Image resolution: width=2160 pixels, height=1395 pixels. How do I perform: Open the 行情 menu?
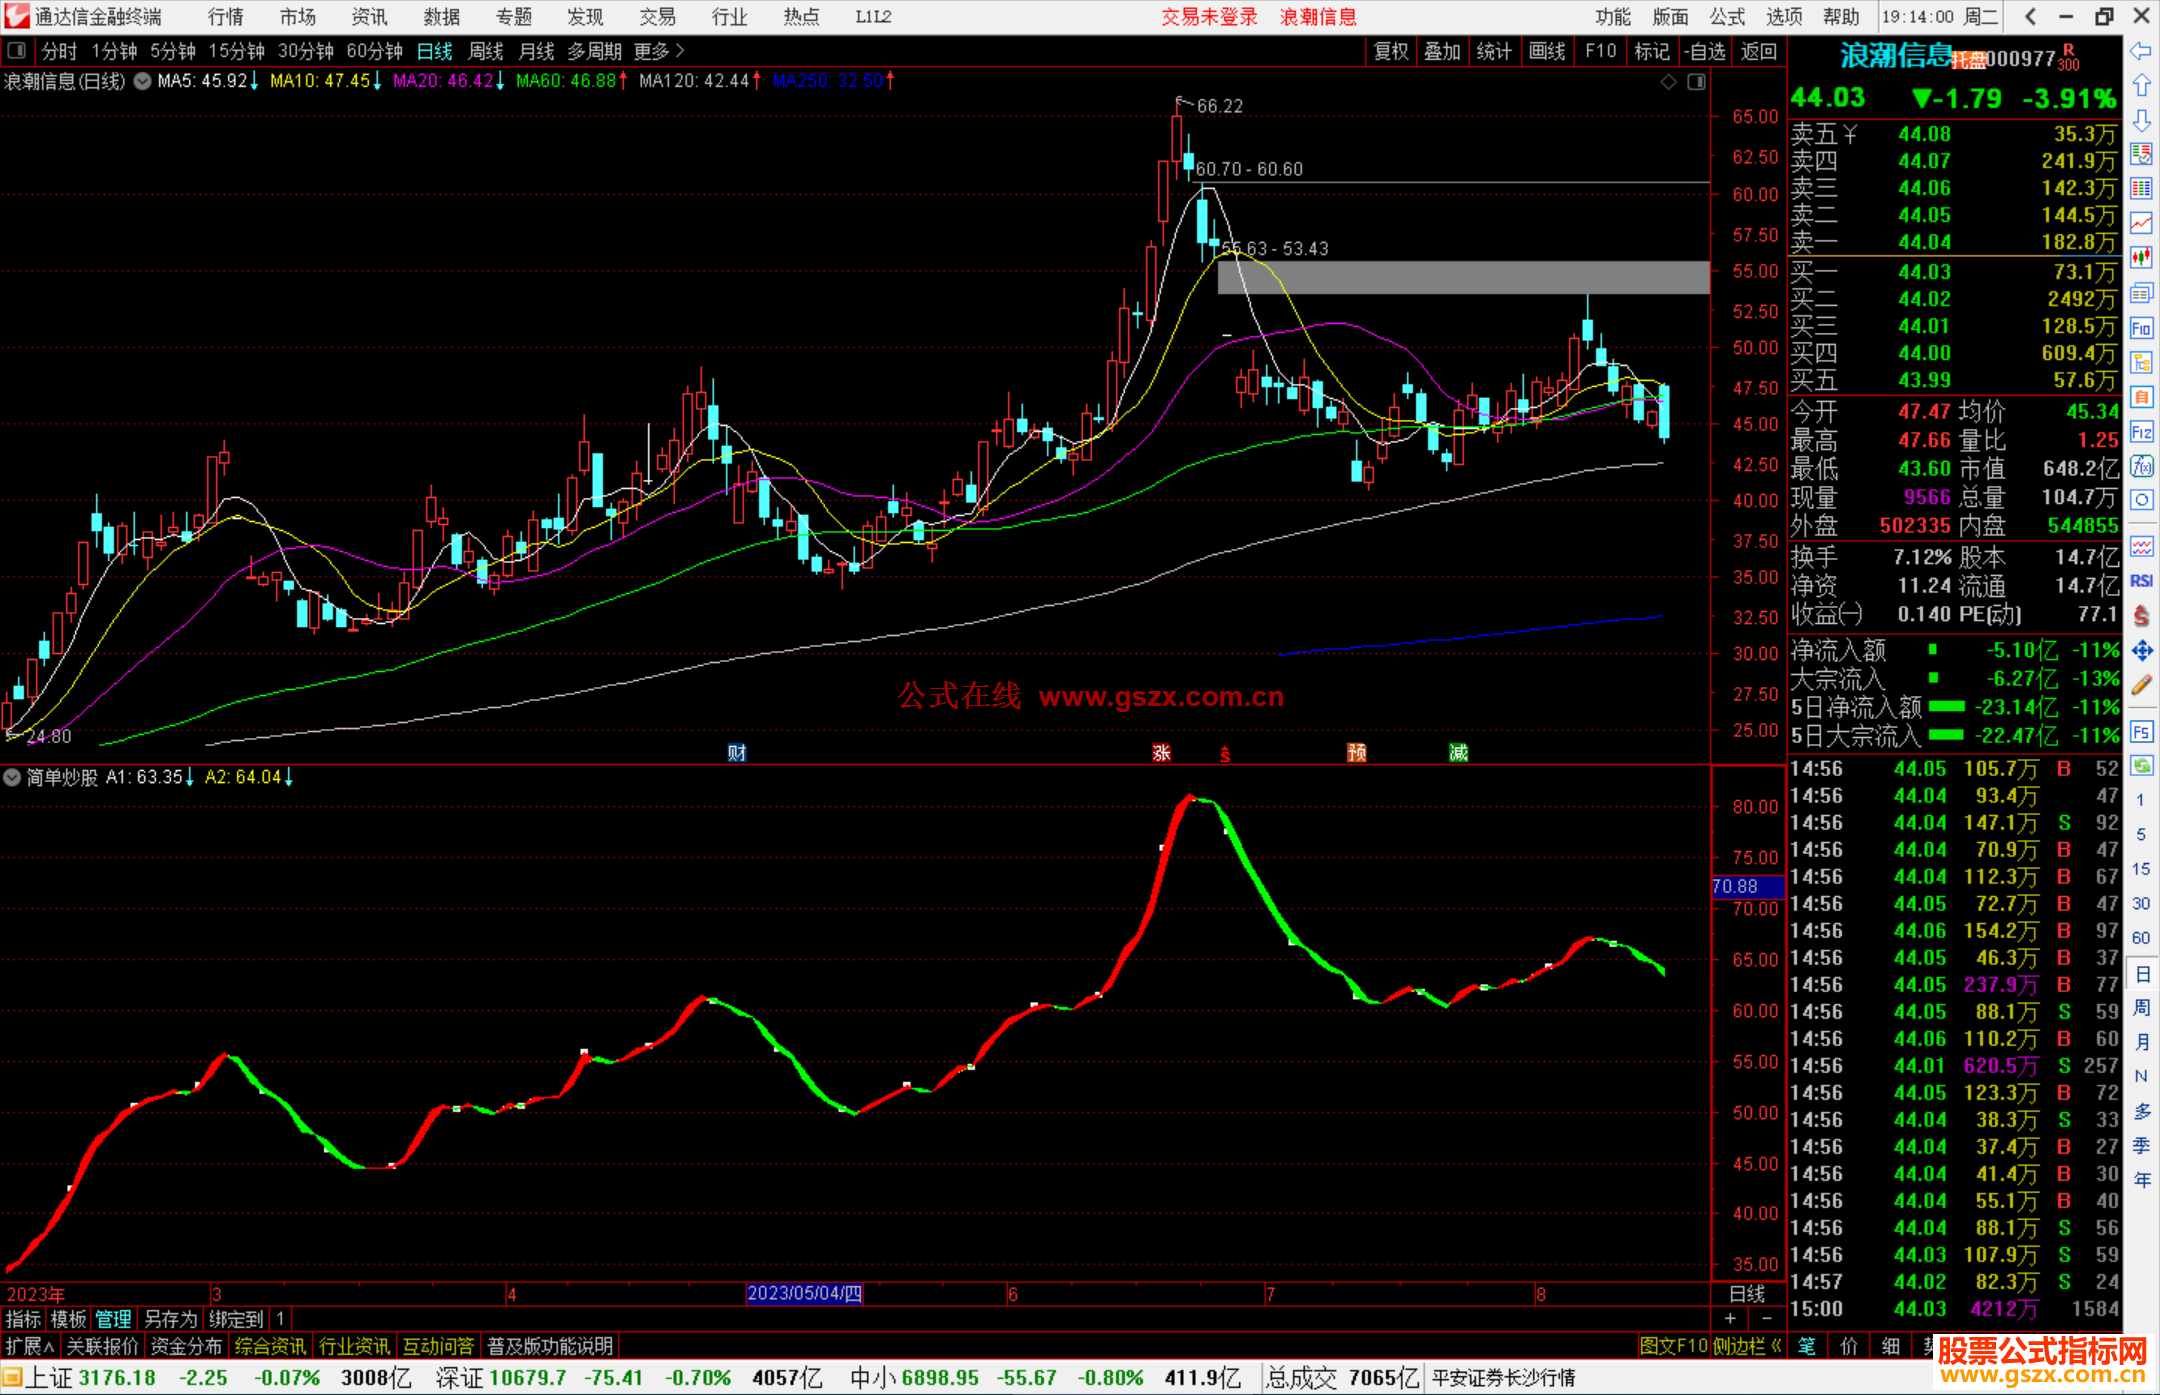pyautogui.click(x=226, y=16)
